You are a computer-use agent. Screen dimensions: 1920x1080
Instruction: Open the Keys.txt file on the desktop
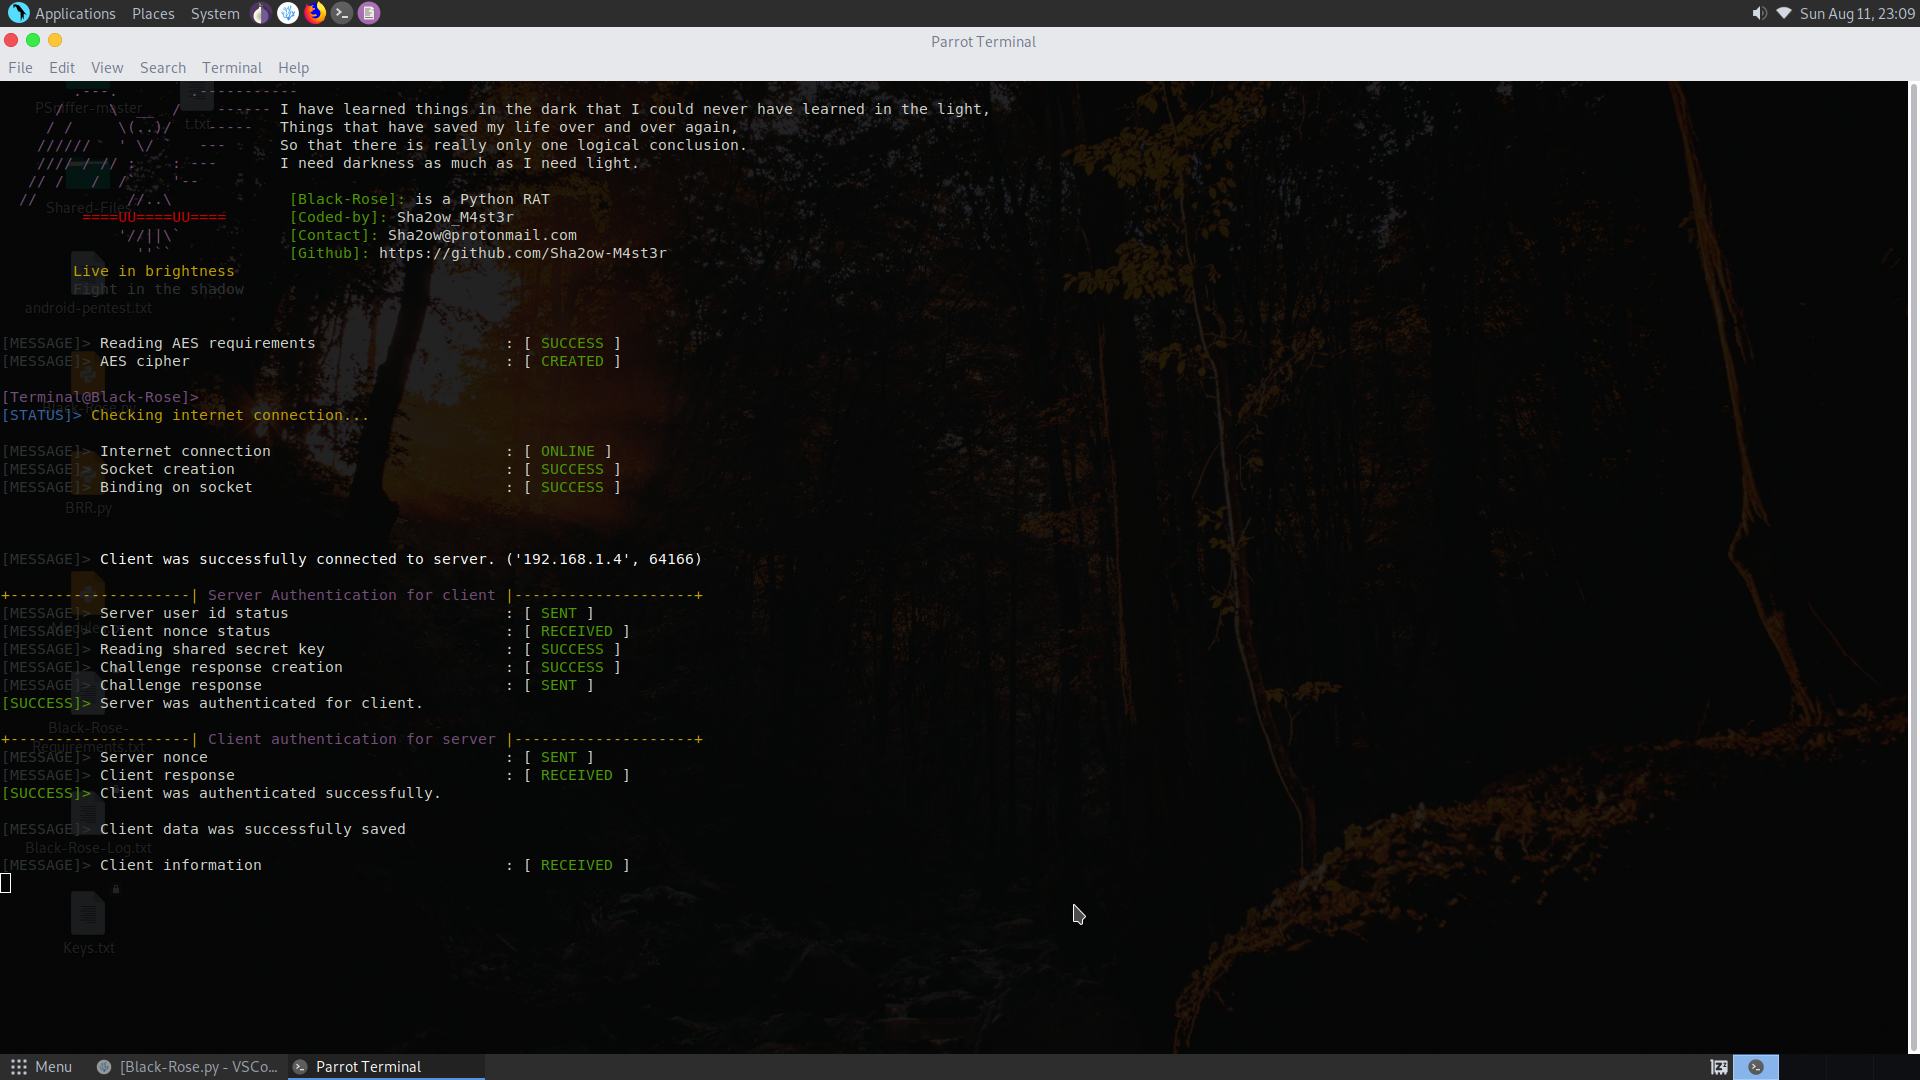[88, 920]
